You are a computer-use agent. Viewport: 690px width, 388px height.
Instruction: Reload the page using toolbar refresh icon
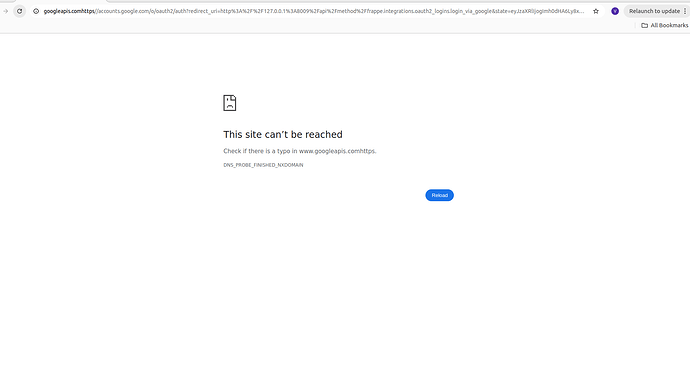pos(19,11)
